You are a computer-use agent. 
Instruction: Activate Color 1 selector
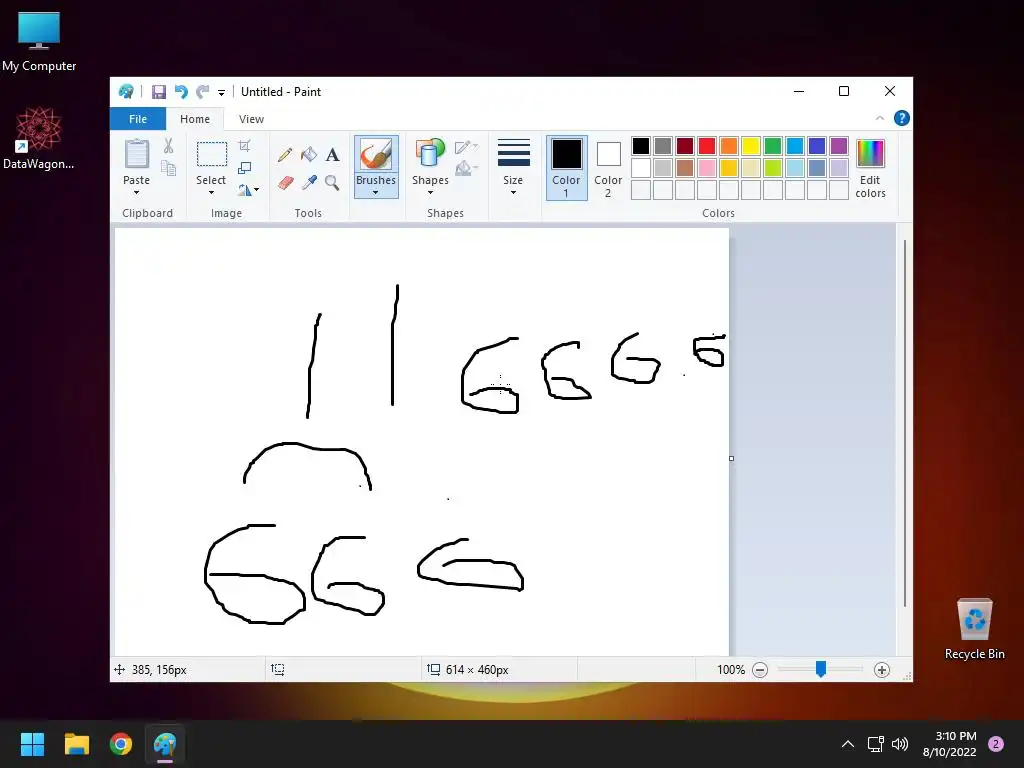(566, 168)
